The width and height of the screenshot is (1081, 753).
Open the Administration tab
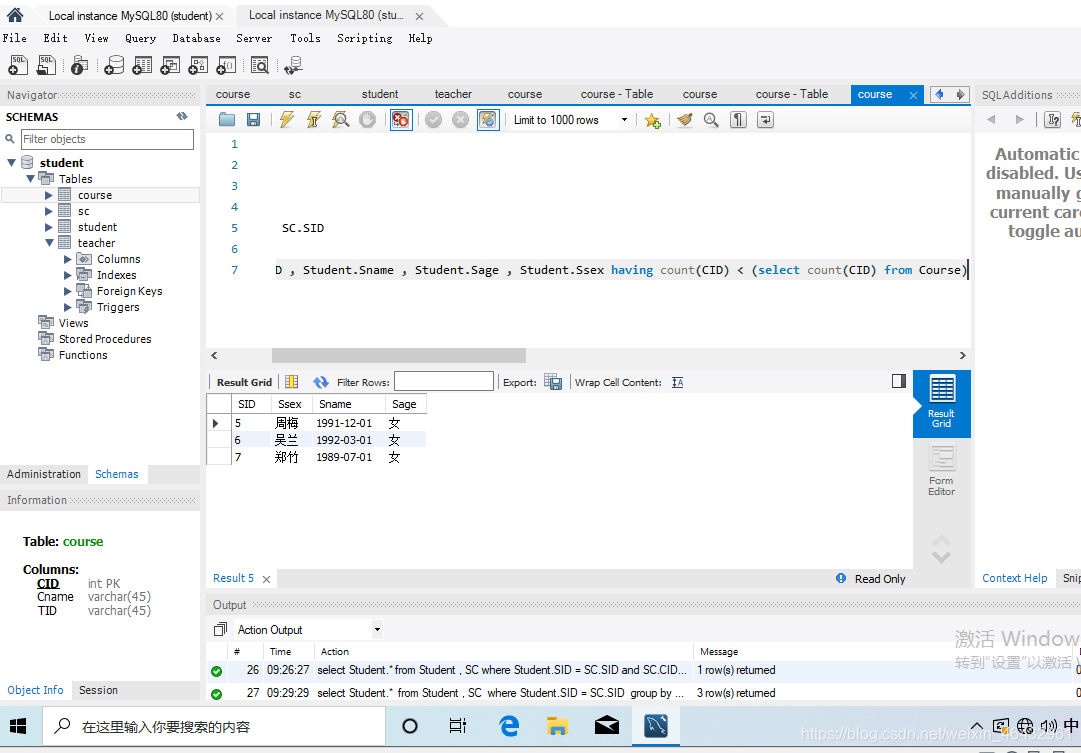(44, 474)
